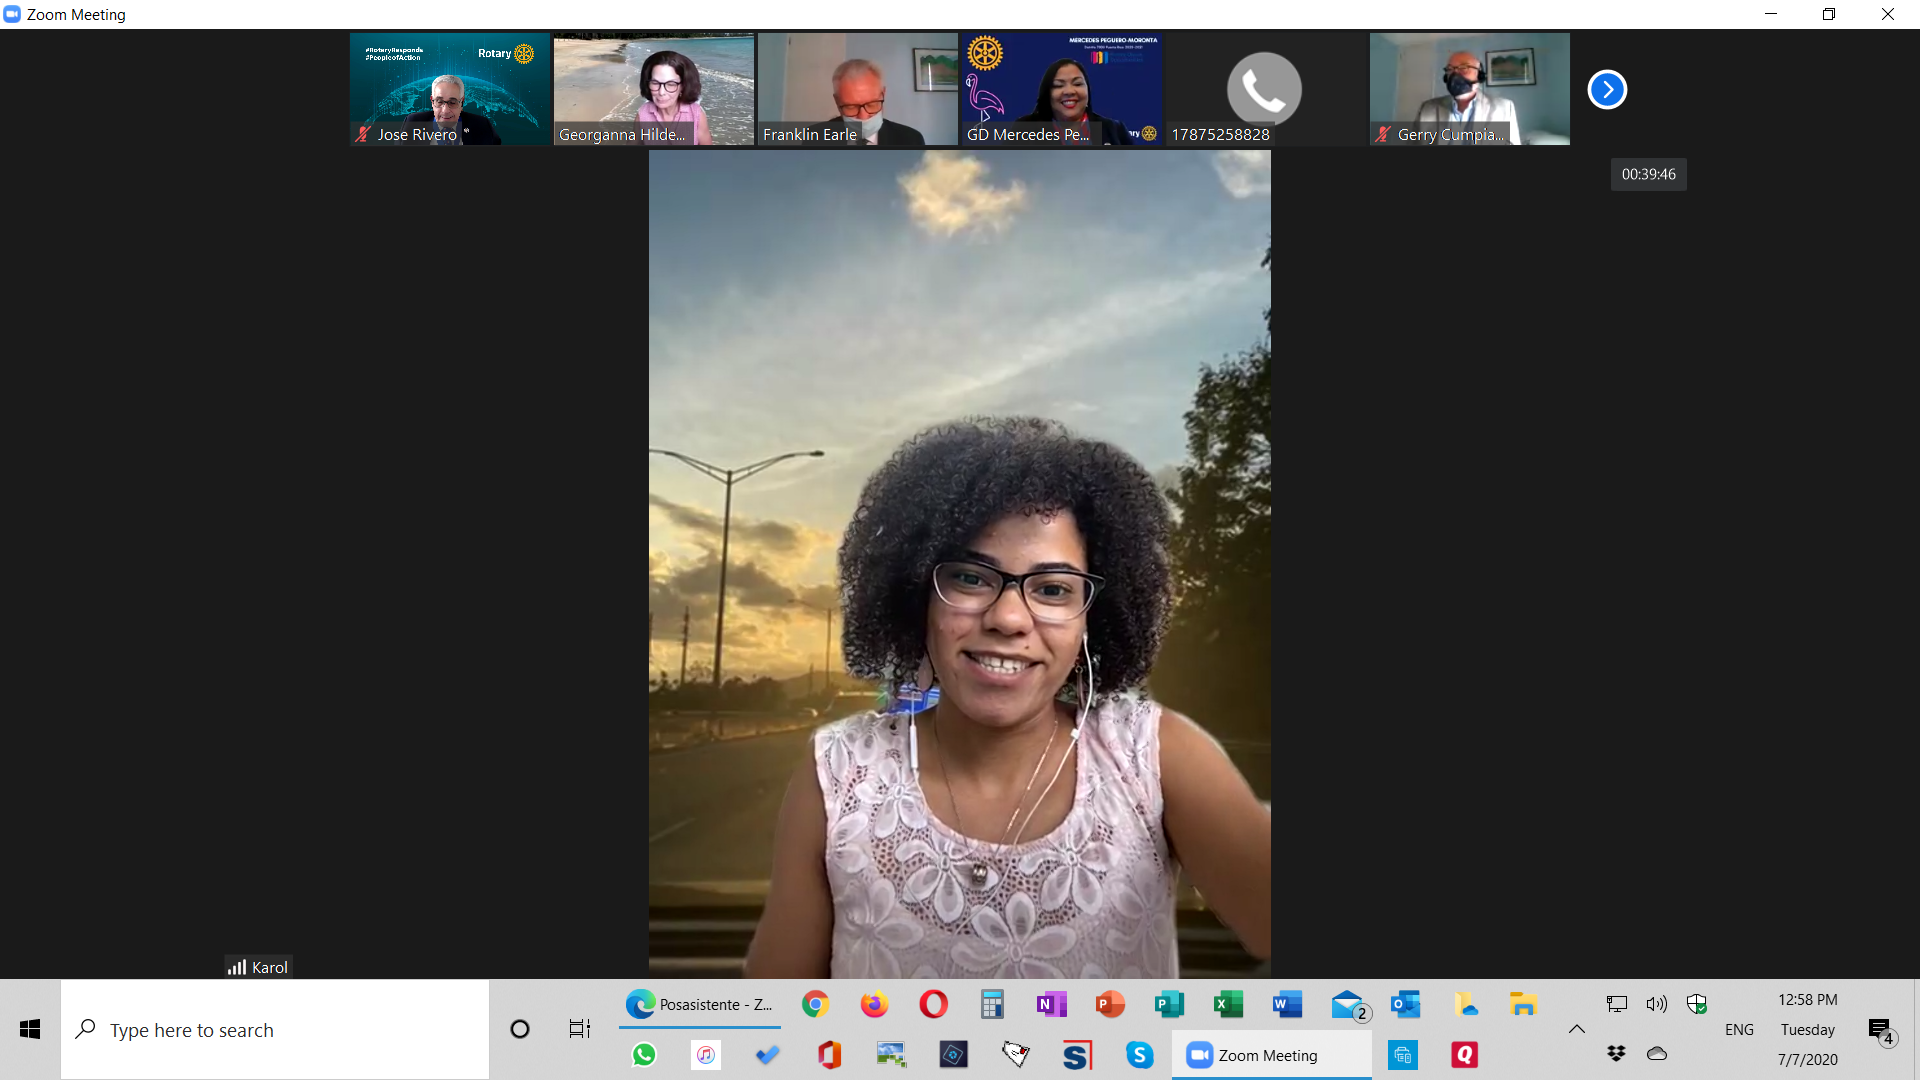Open WhatsApp from the taskbar
This screenshot has height=1080, width=1920.
coord(644,1055)
